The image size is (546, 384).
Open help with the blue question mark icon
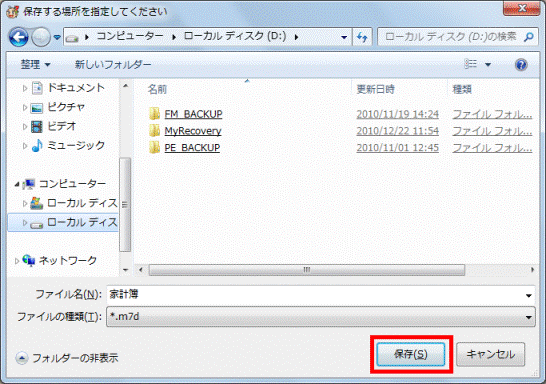tap(521, 65)
